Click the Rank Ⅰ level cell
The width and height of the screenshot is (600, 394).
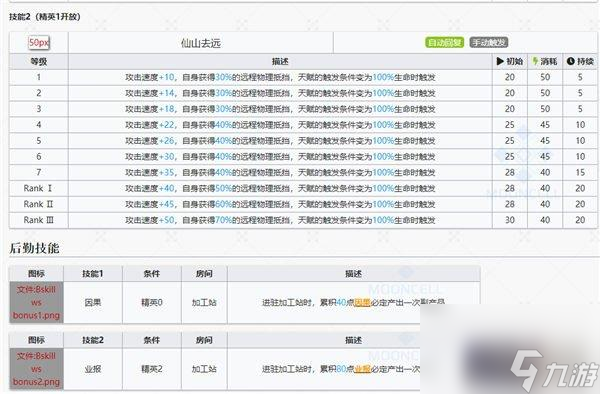tap(39, 188)
